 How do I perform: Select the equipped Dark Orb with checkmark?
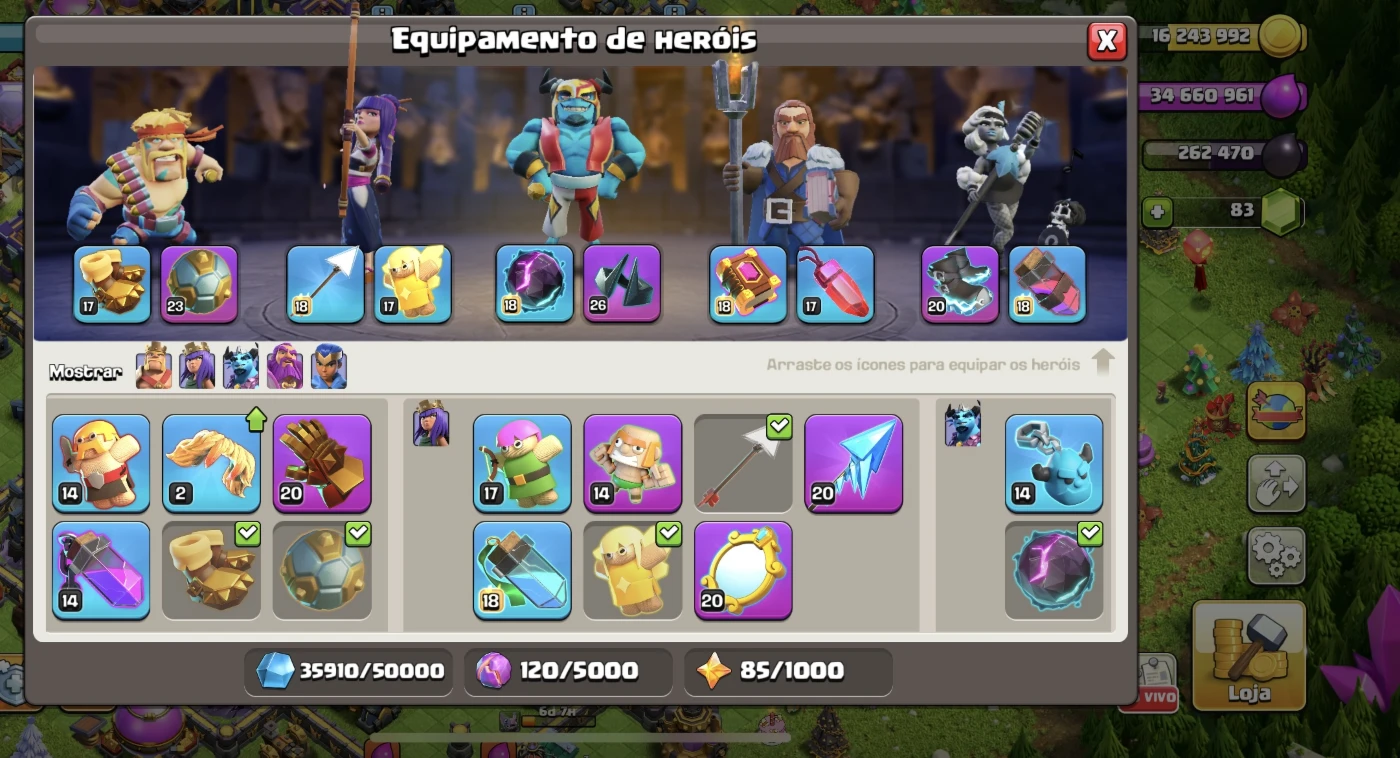(1054, 570)
